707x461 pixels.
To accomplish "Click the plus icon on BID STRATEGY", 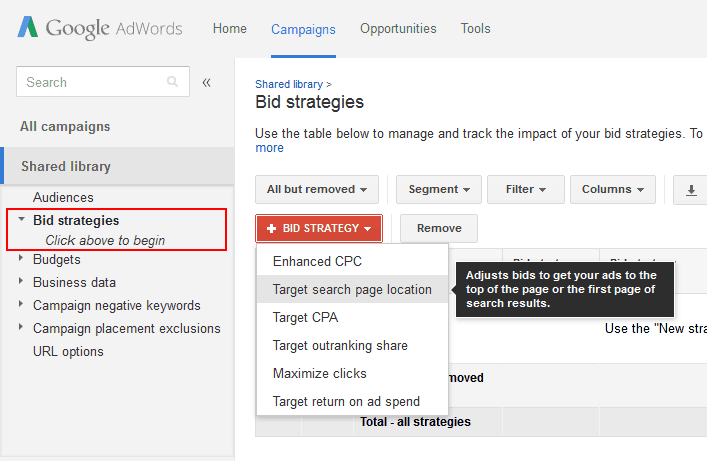I will click(271, 229).
